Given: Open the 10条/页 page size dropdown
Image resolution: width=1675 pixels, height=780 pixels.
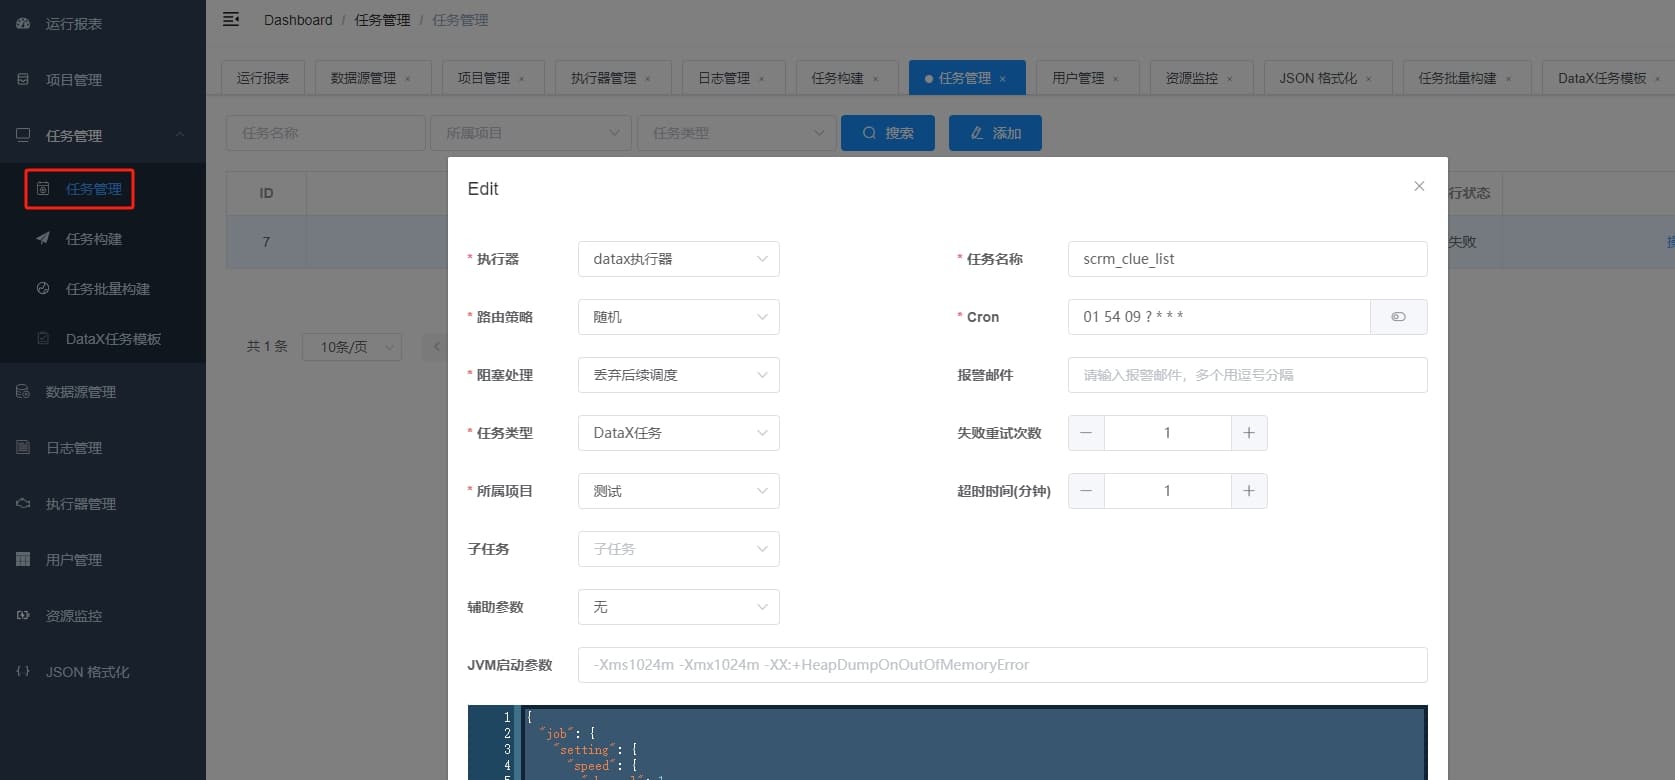Looking at the screenshot, I should [352, 347].
